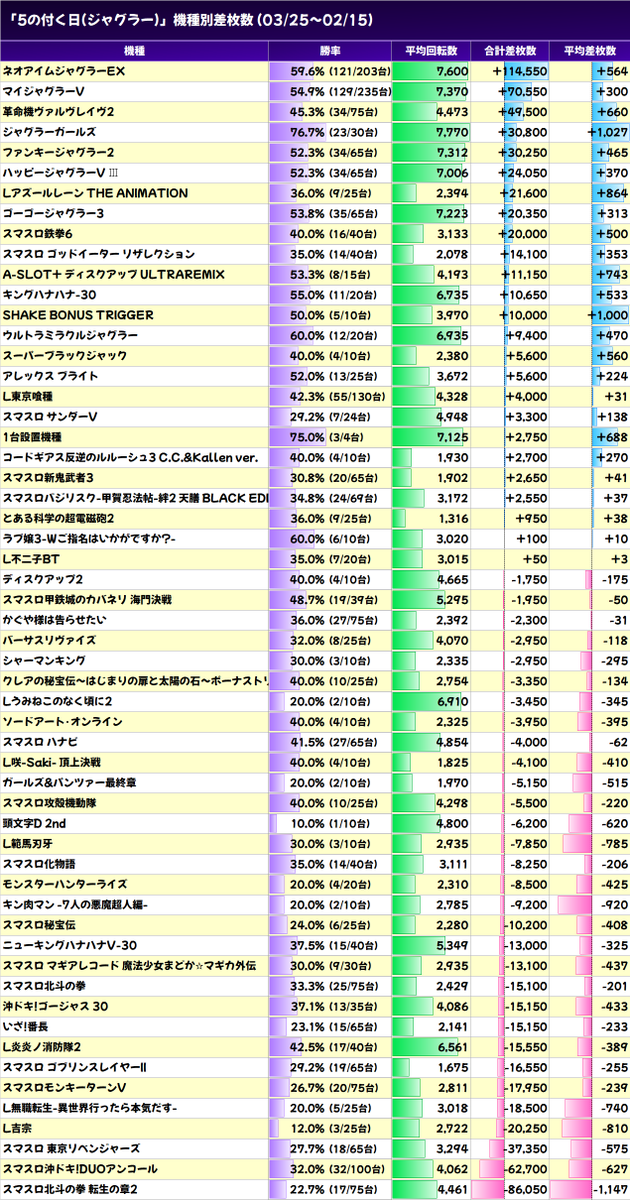Select ゴーゴージャグラー3 average spins 7,223
The image size is (630, 1200).
click(452, 213)
